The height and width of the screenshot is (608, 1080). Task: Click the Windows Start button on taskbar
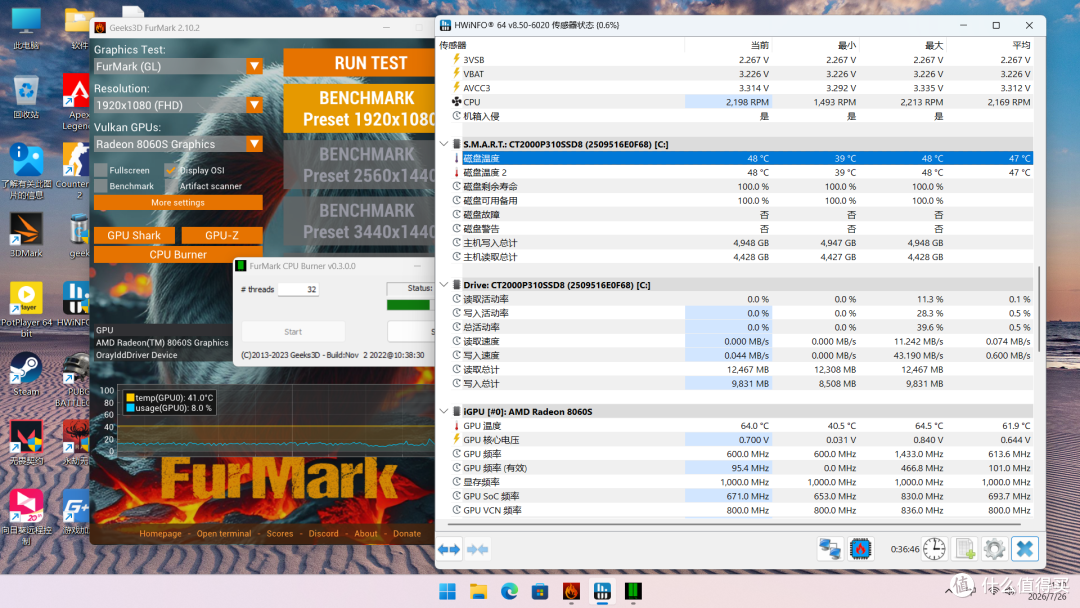click(x=448, y=591)
